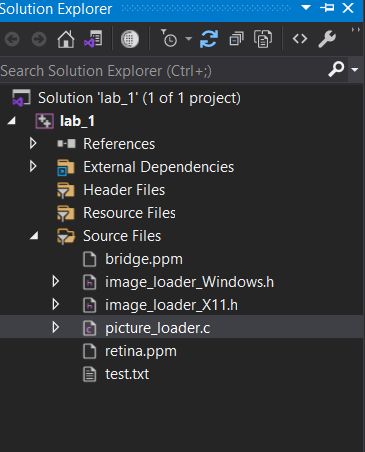
Task: Click the search magnifier icon
Action: pos(336,69)
